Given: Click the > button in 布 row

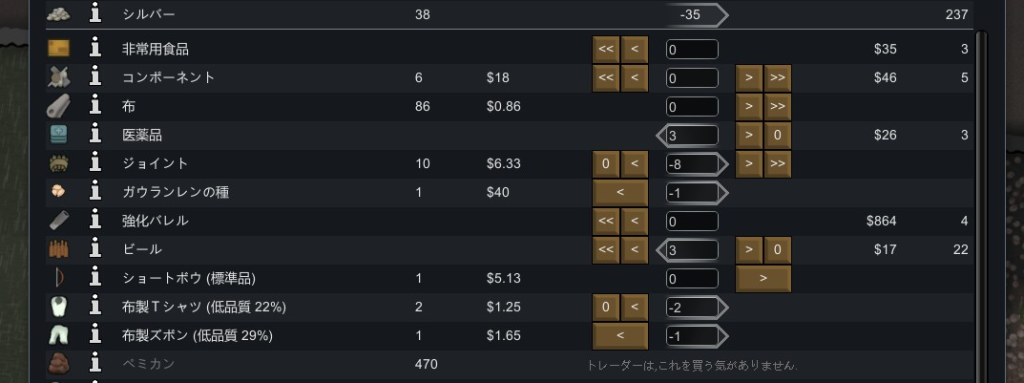Looking at the screenshot, I should tap(749, 107).
